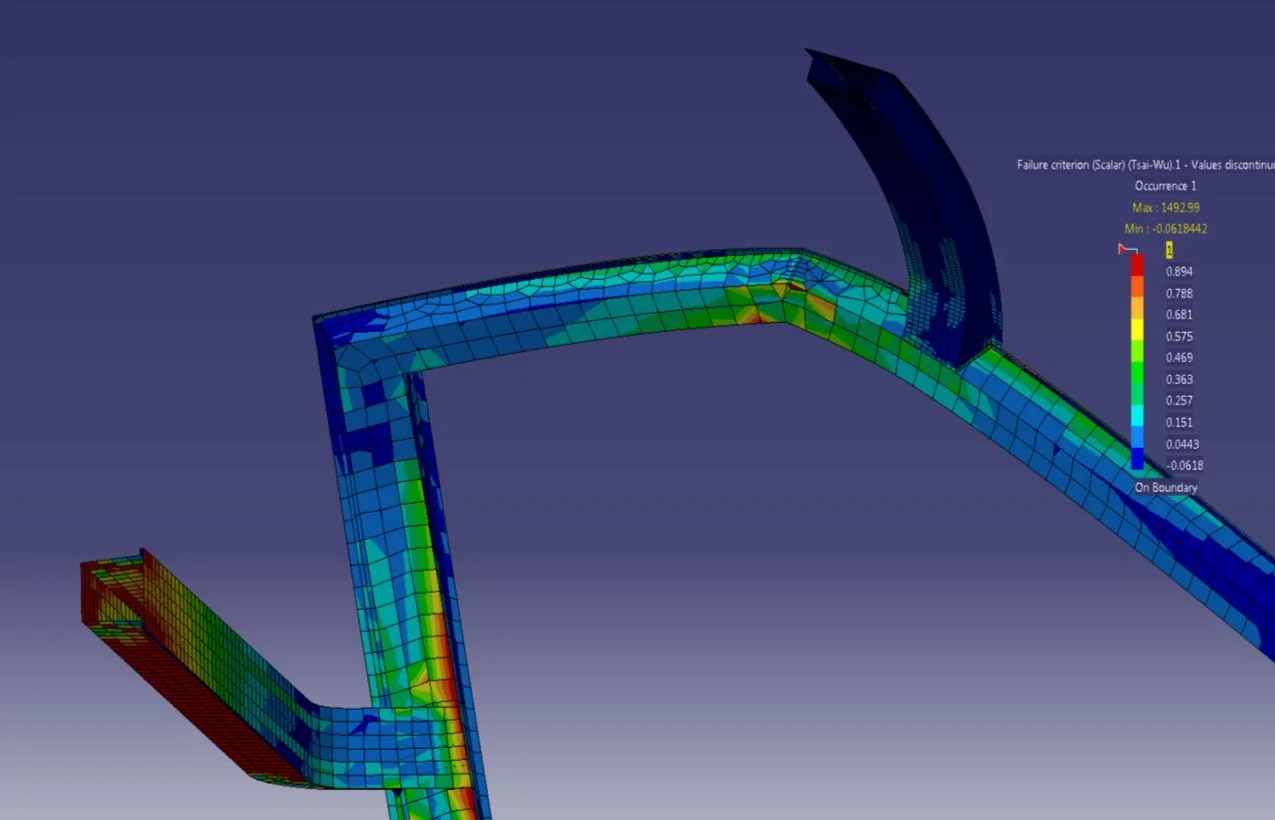Select the red band of the contour palette
Screen dimensions: 1275x820
click(x=1137, y=266)
